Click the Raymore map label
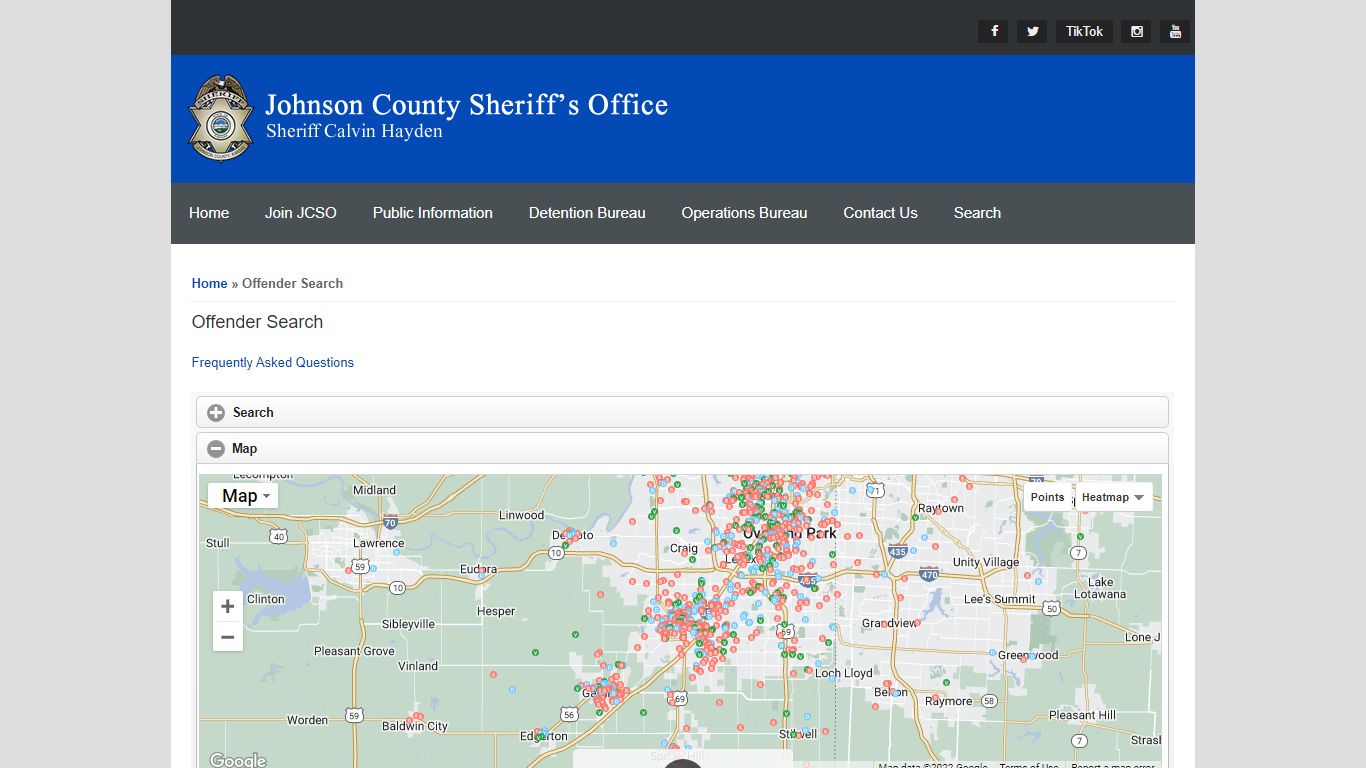 [x=948, y=701]
